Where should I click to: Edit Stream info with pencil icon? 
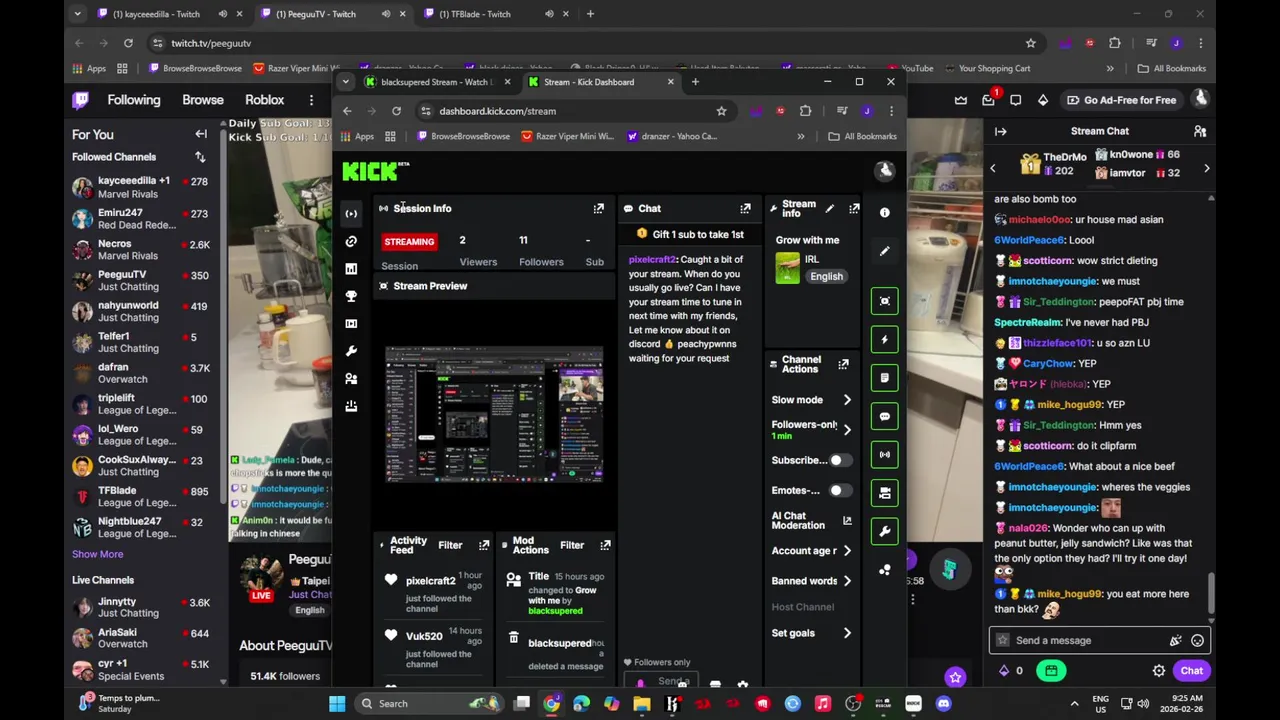coord(829,208)
